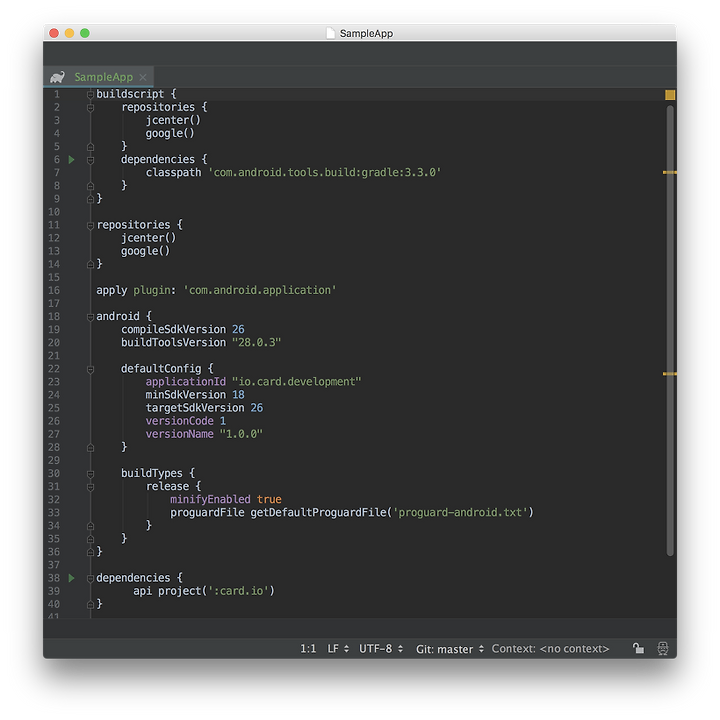720x720 pixels.
Task: Click 'proguard-android.txt' string
Action: tap(461, 512)
